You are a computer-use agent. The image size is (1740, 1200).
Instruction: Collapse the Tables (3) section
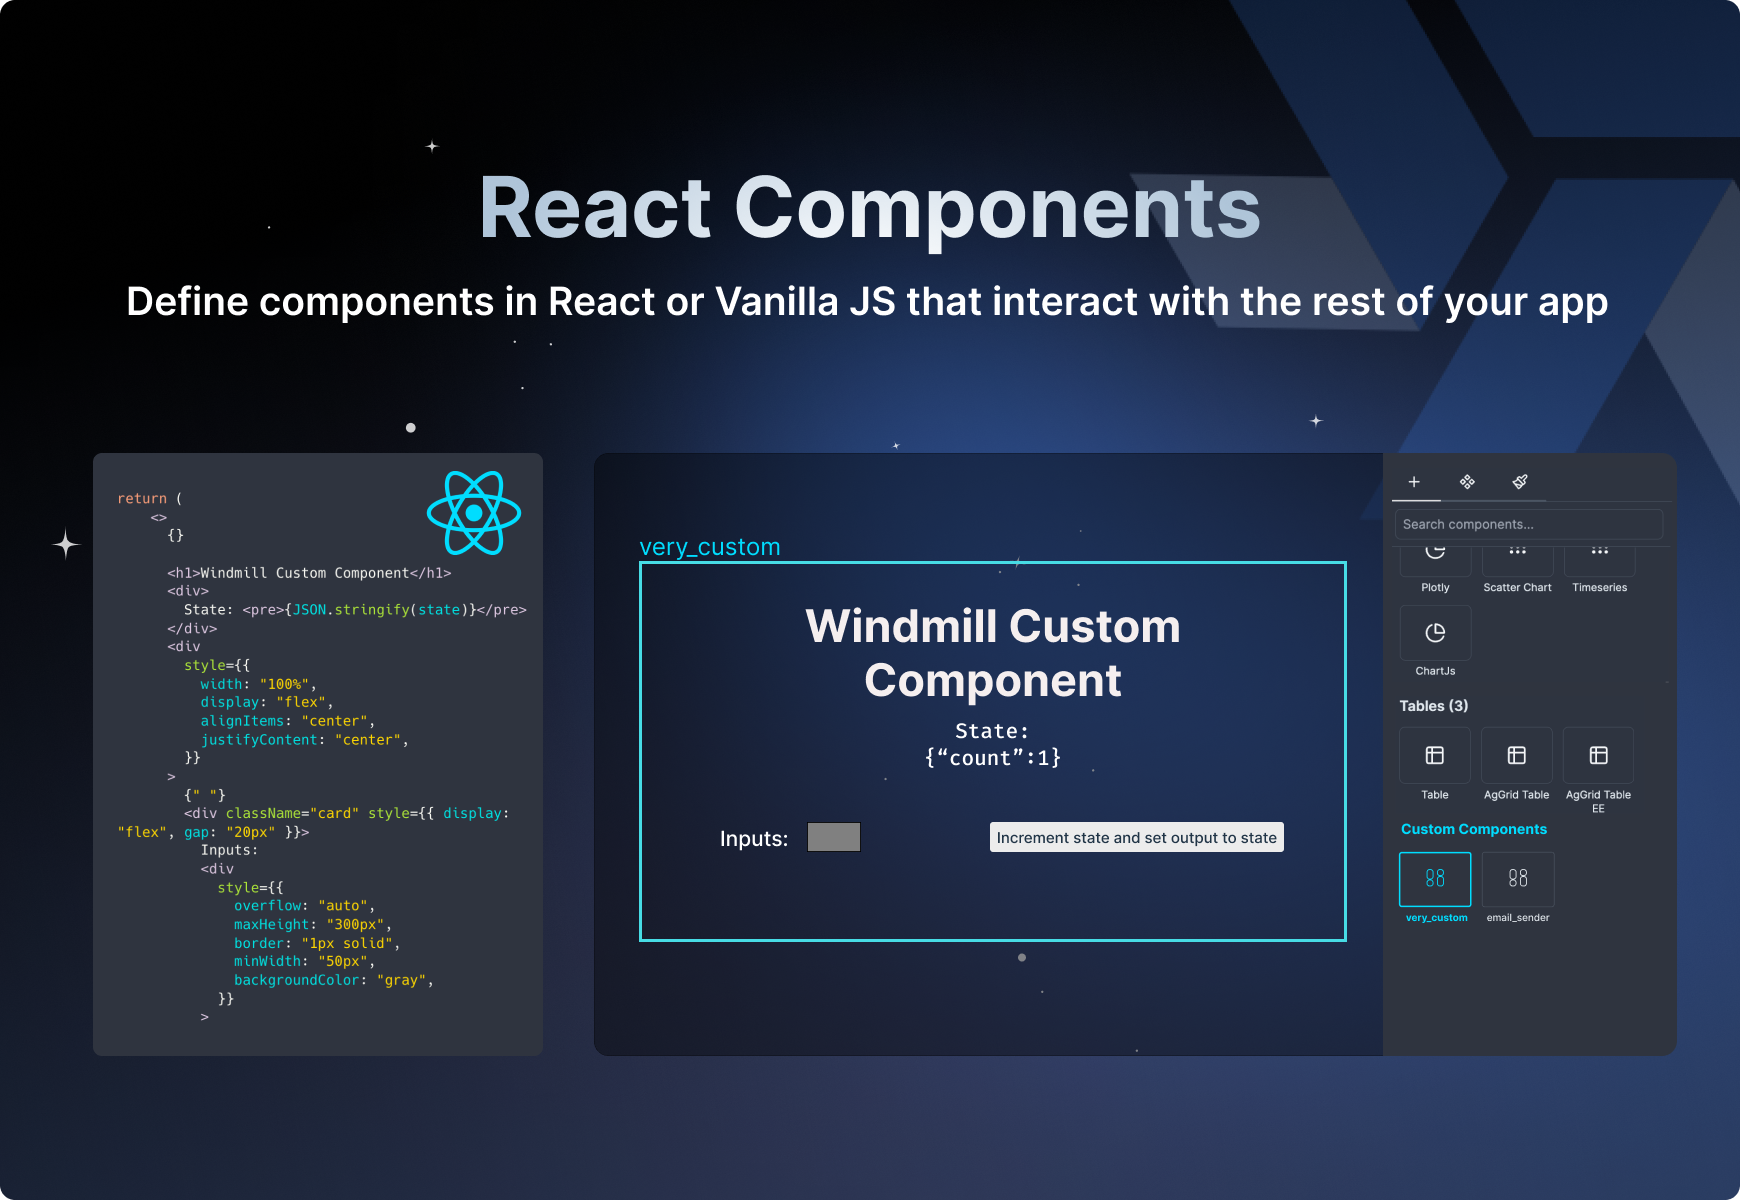pyautogui.click(x=1434, y=705)
